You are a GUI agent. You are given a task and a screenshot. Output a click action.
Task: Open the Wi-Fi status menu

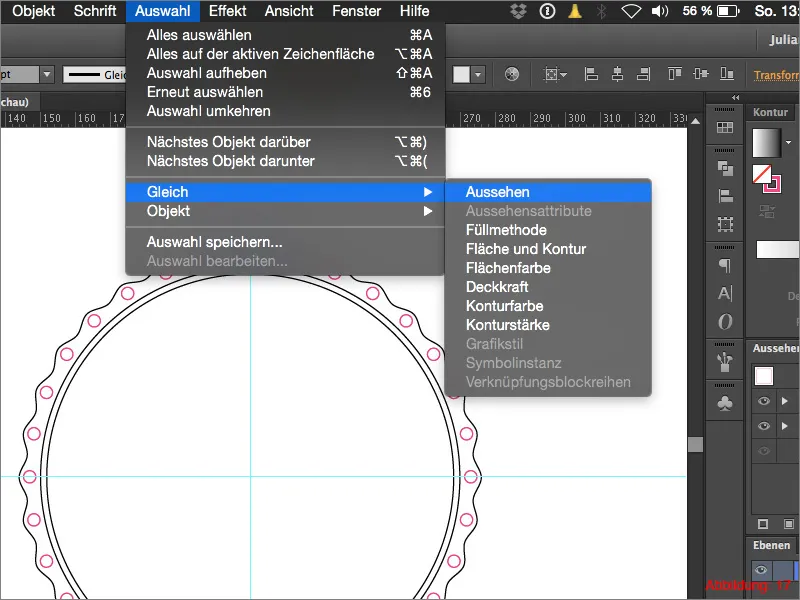pyautogui.click(x=631, y=11)
